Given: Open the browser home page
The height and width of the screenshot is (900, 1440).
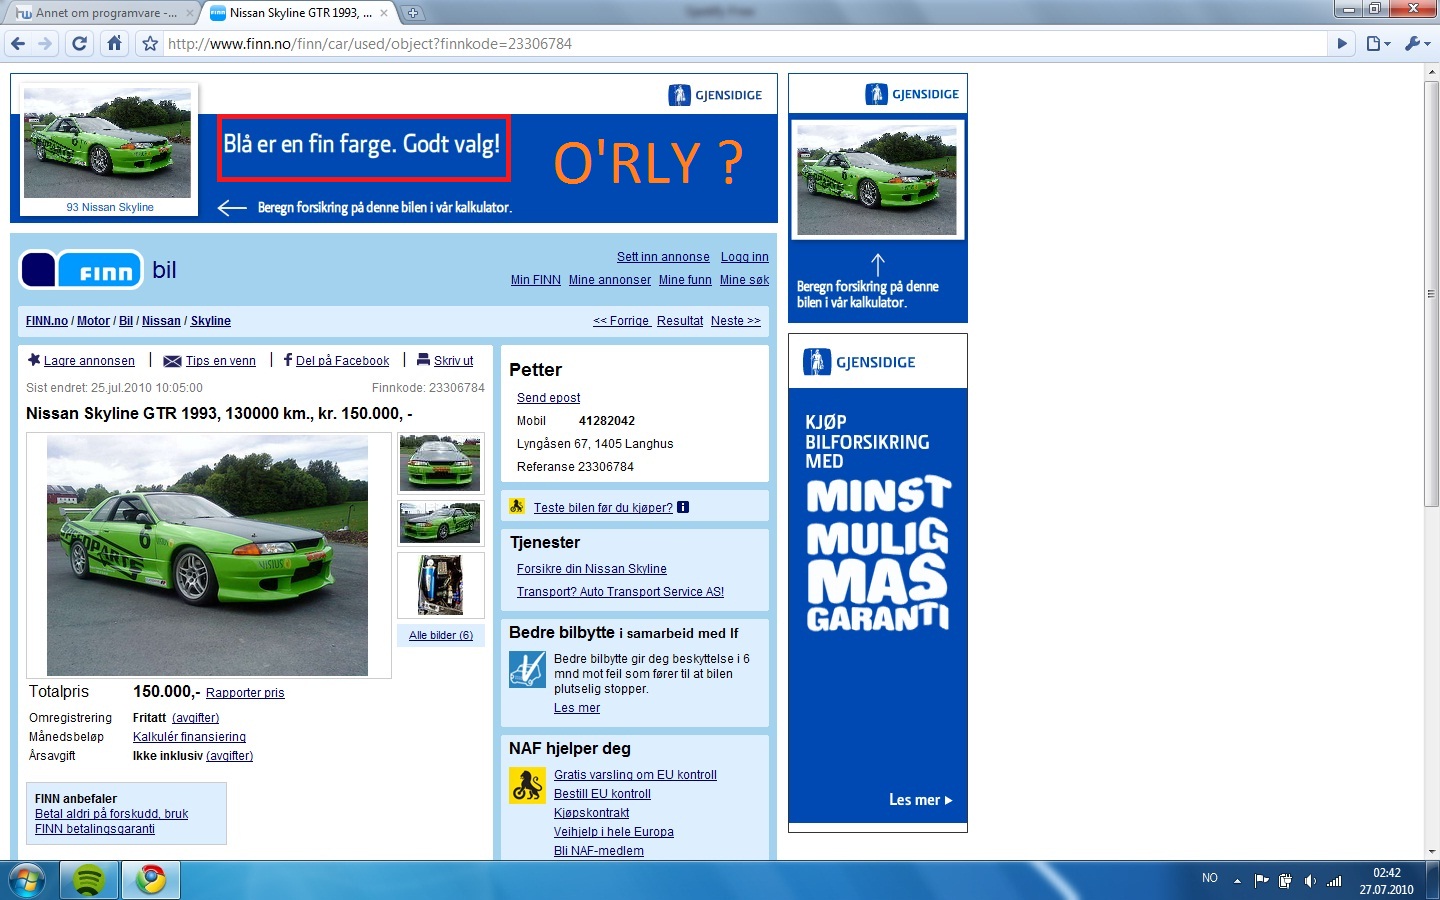Looking at the screenshot, I should point(115,43).
